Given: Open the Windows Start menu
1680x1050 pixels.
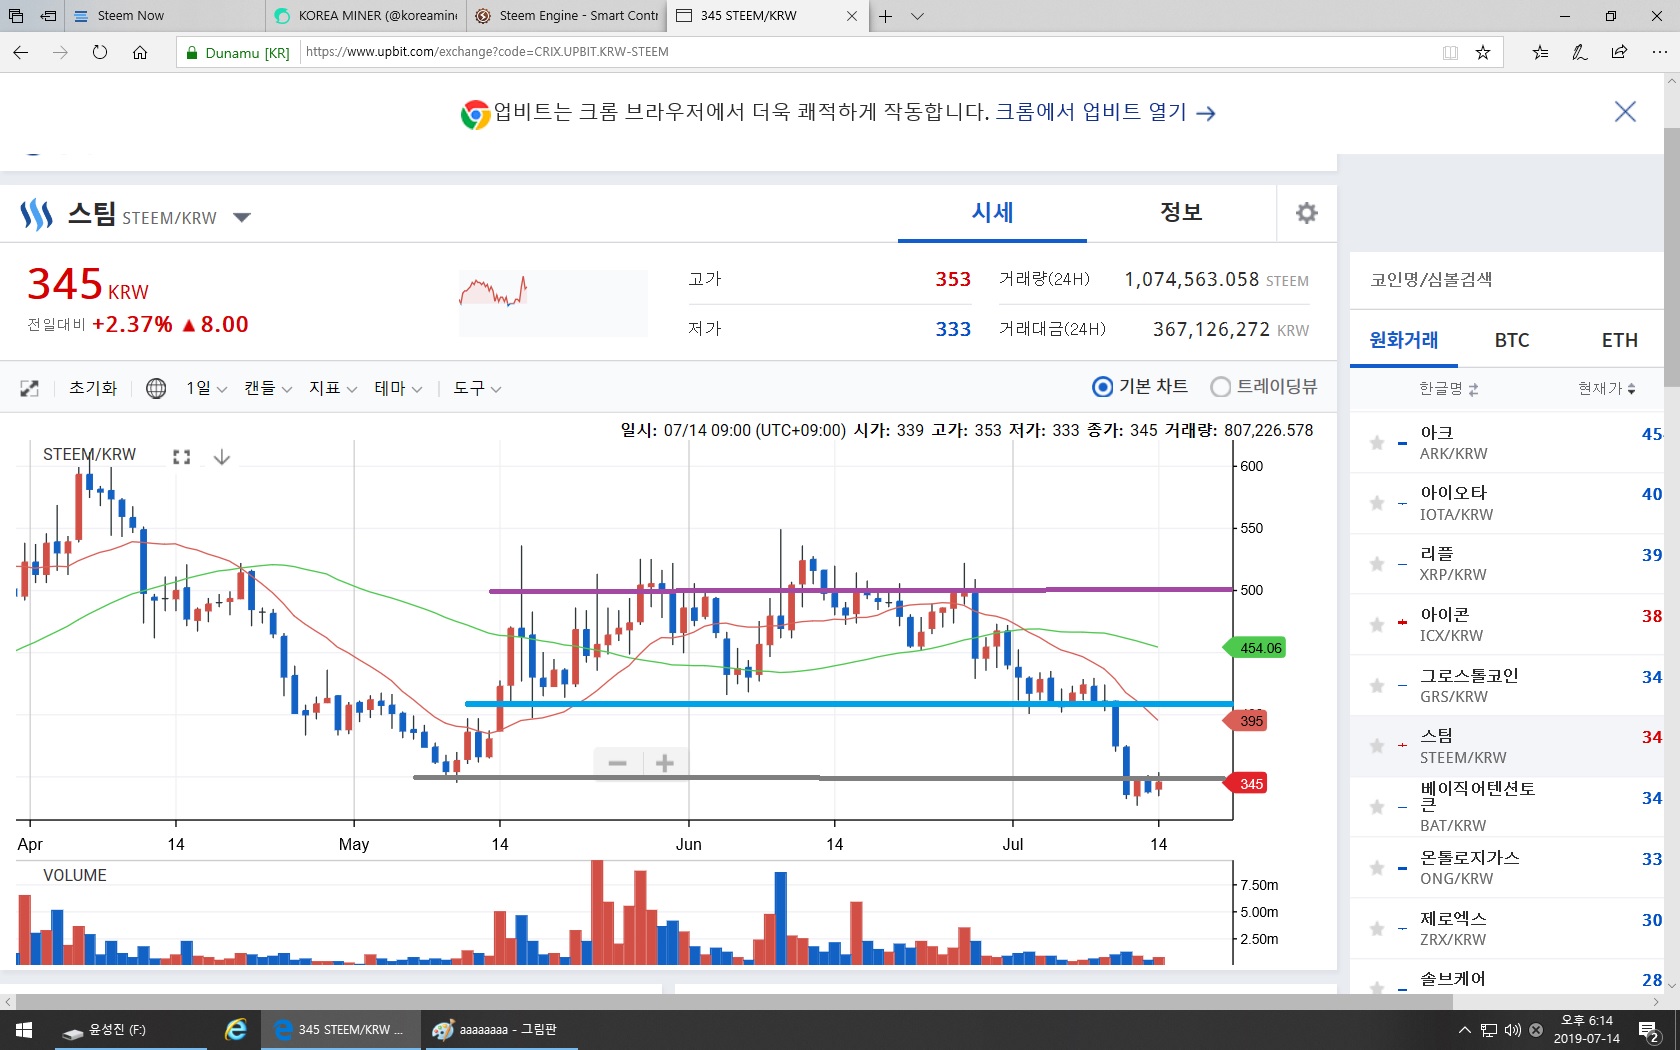Looking at the screenshot, I should pyautogui.click(x=23, y=1030).
